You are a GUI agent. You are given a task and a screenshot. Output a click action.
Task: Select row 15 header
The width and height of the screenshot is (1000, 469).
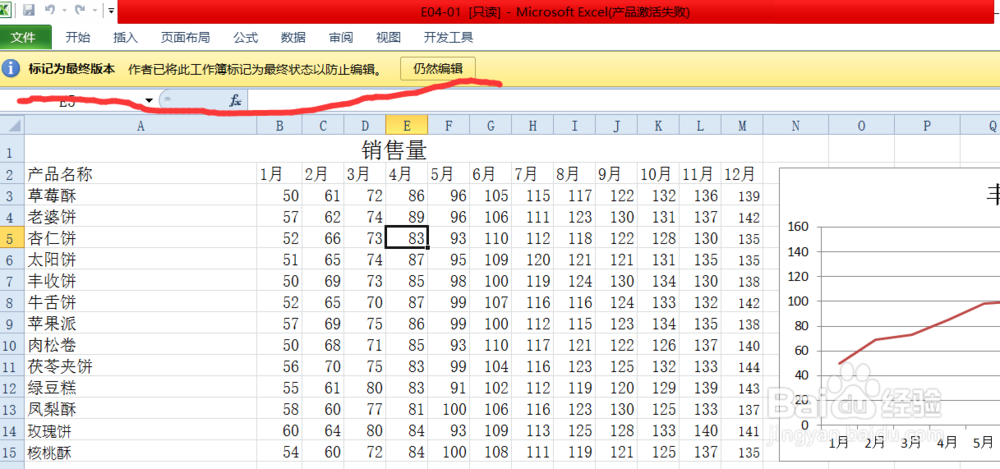[12, 453]
